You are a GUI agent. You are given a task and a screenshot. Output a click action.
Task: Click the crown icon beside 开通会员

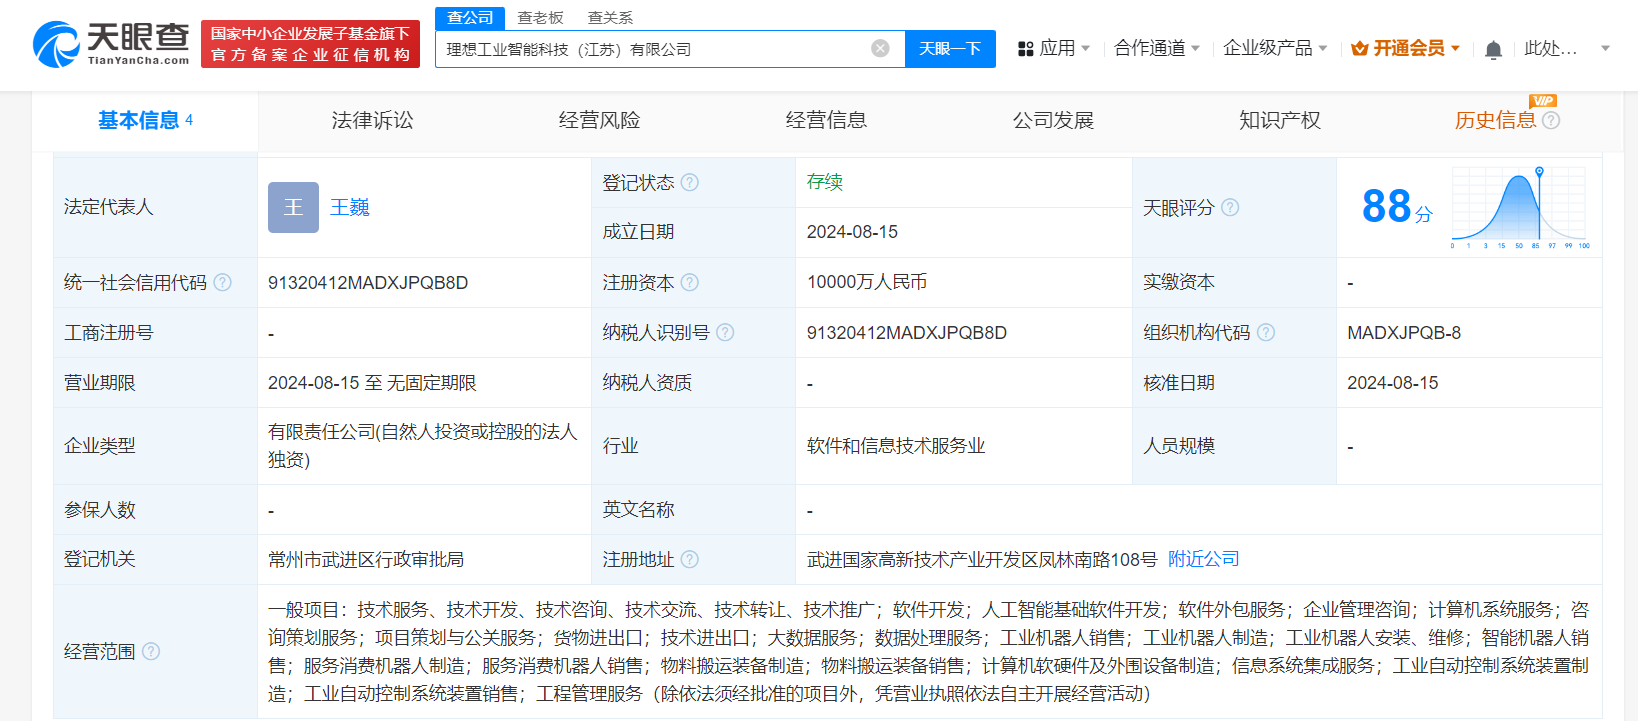pyautogui.click(x=1359, y=48)
